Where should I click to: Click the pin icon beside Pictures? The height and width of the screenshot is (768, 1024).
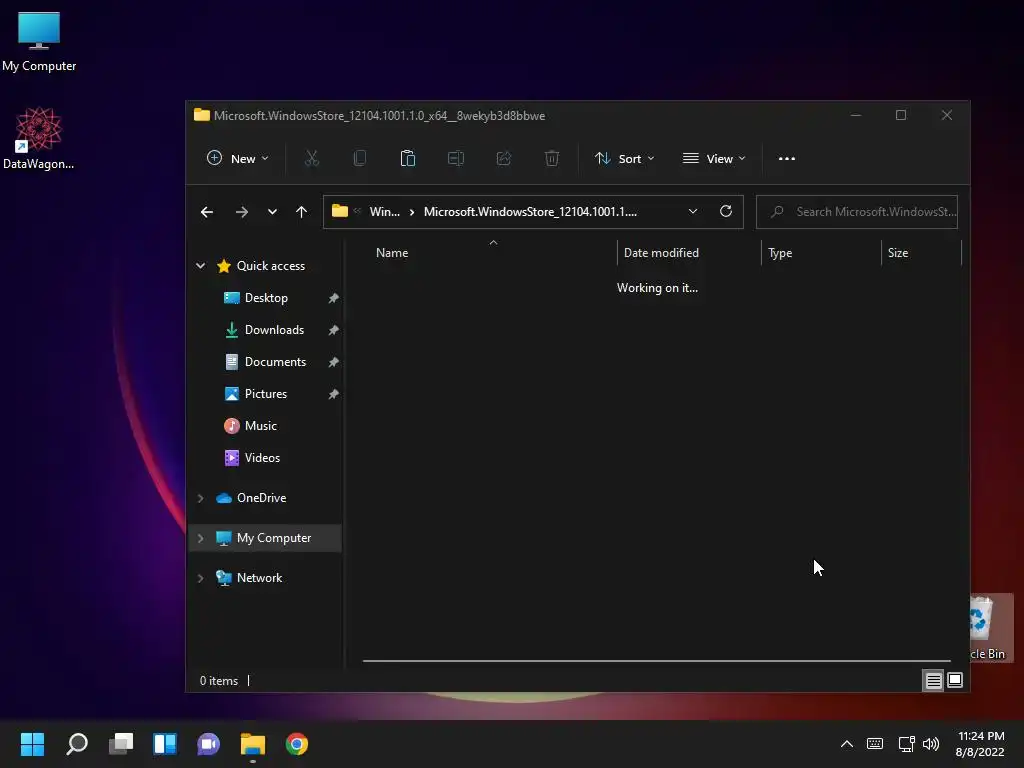pyautogui.click(x=333, y=394)
